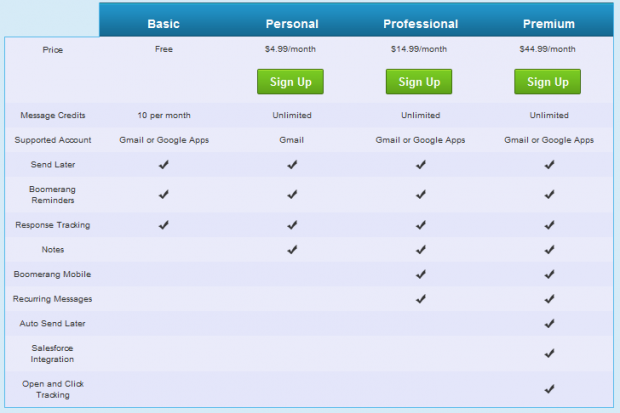Click the Supported Account row label
Screen dimensions: 620x413
tap(53, 140)
